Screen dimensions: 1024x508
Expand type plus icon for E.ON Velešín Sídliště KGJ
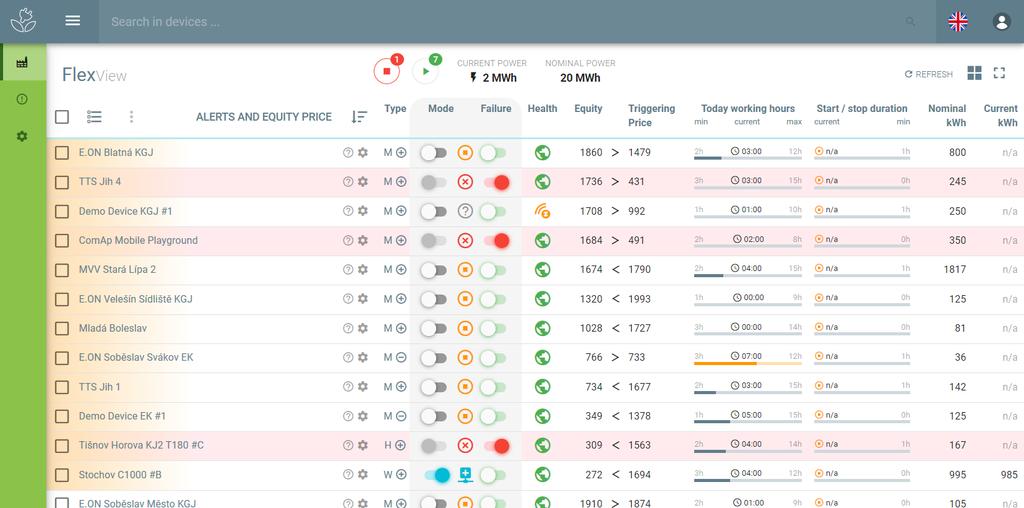tap(401, 298)
